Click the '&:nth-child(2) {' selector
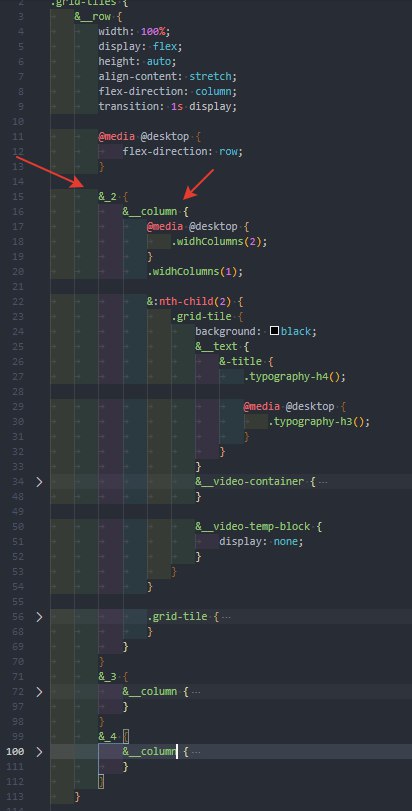The height and width of the screenshot is (811, 412). pos(195,302)
